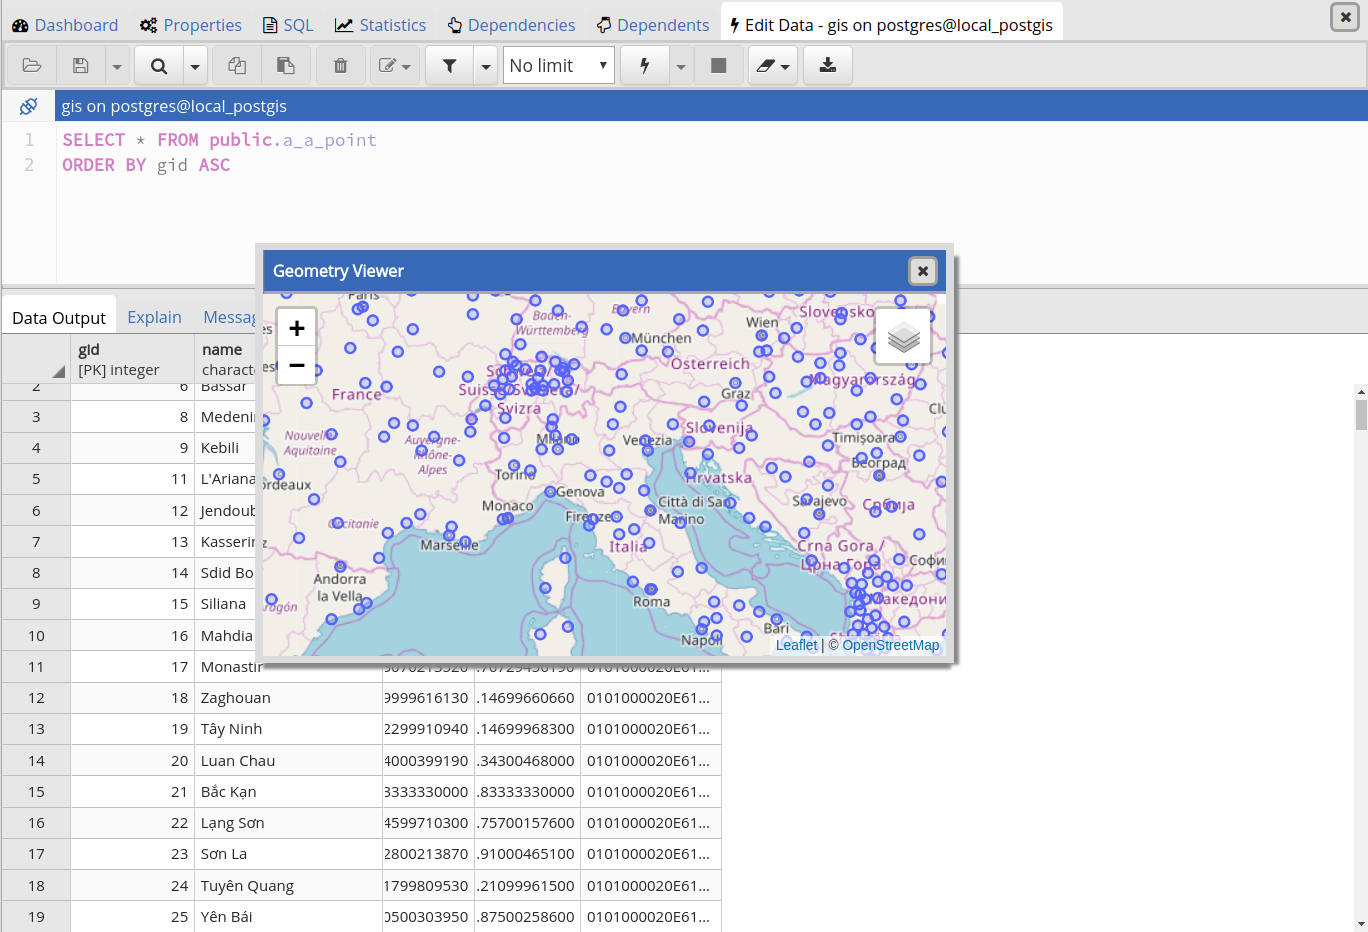Switch to the Explain tab
The image size is (1368, 932).
pyautogui.click(x=154, y=317)
